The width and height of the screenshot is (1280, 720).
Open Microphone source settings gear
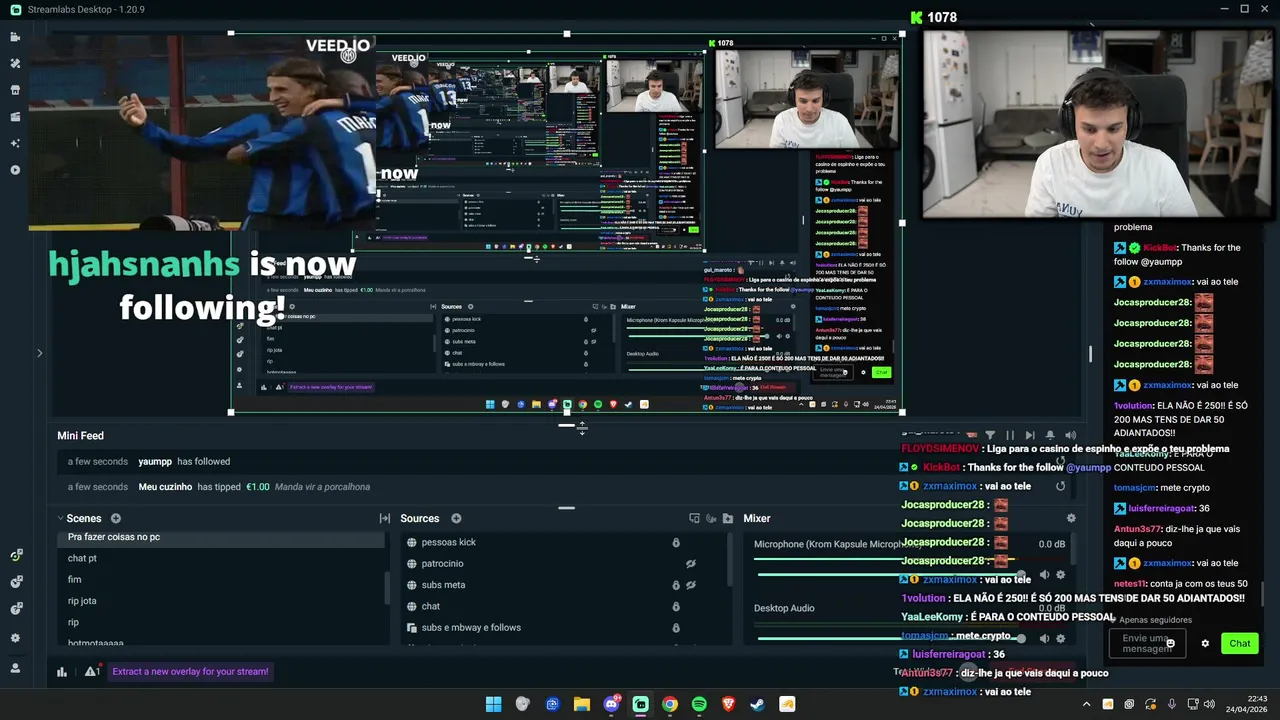pos(1061,575)
